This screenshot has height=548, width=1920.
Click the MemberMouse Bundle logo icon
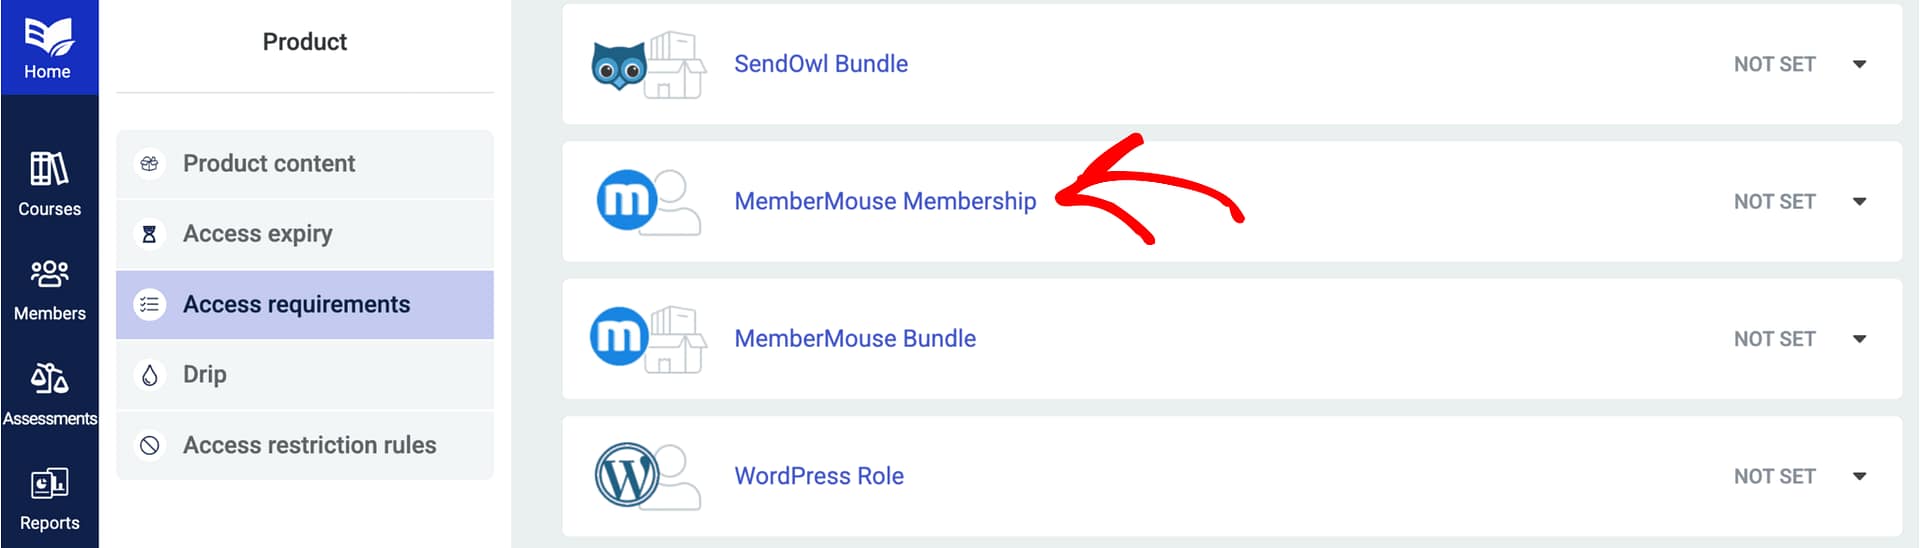click(x=620, y=337)
